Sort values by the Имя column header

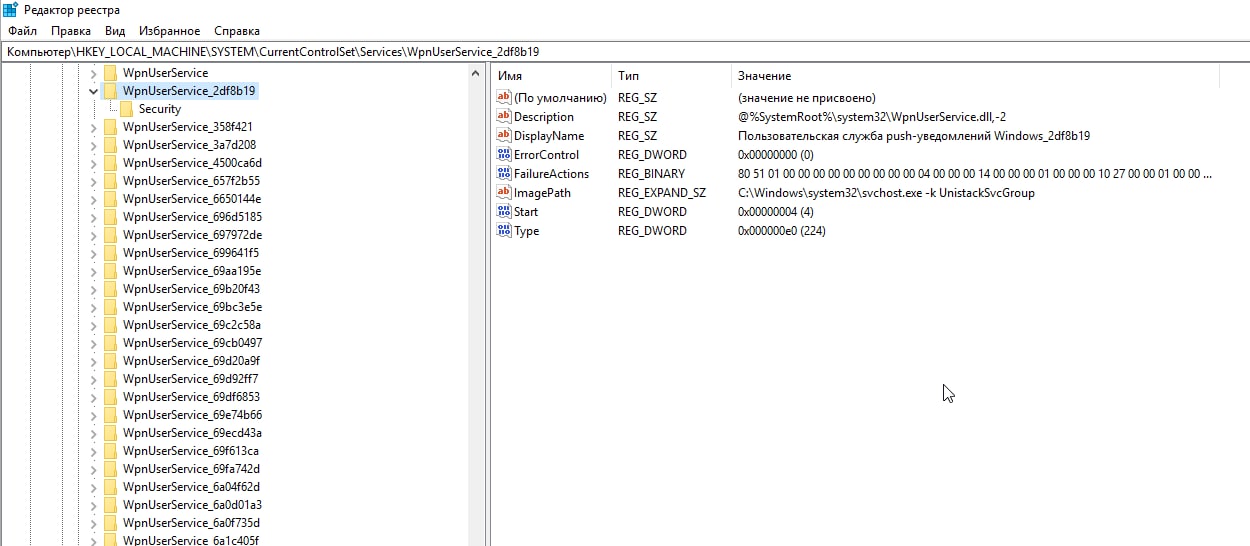pos(552,76)
